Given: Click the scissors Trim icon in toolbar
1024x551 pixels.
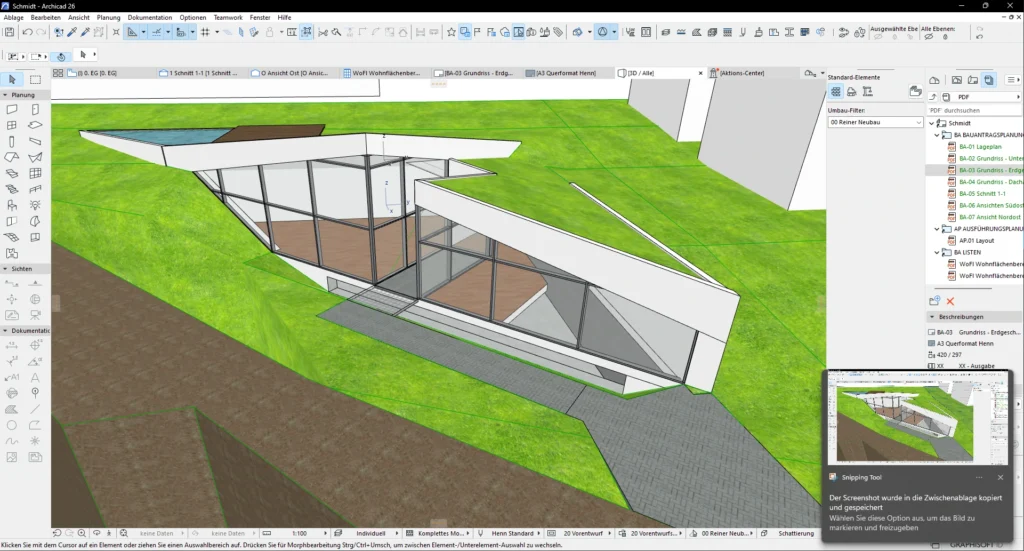Looking at the screenshot, I should [323, 32].
